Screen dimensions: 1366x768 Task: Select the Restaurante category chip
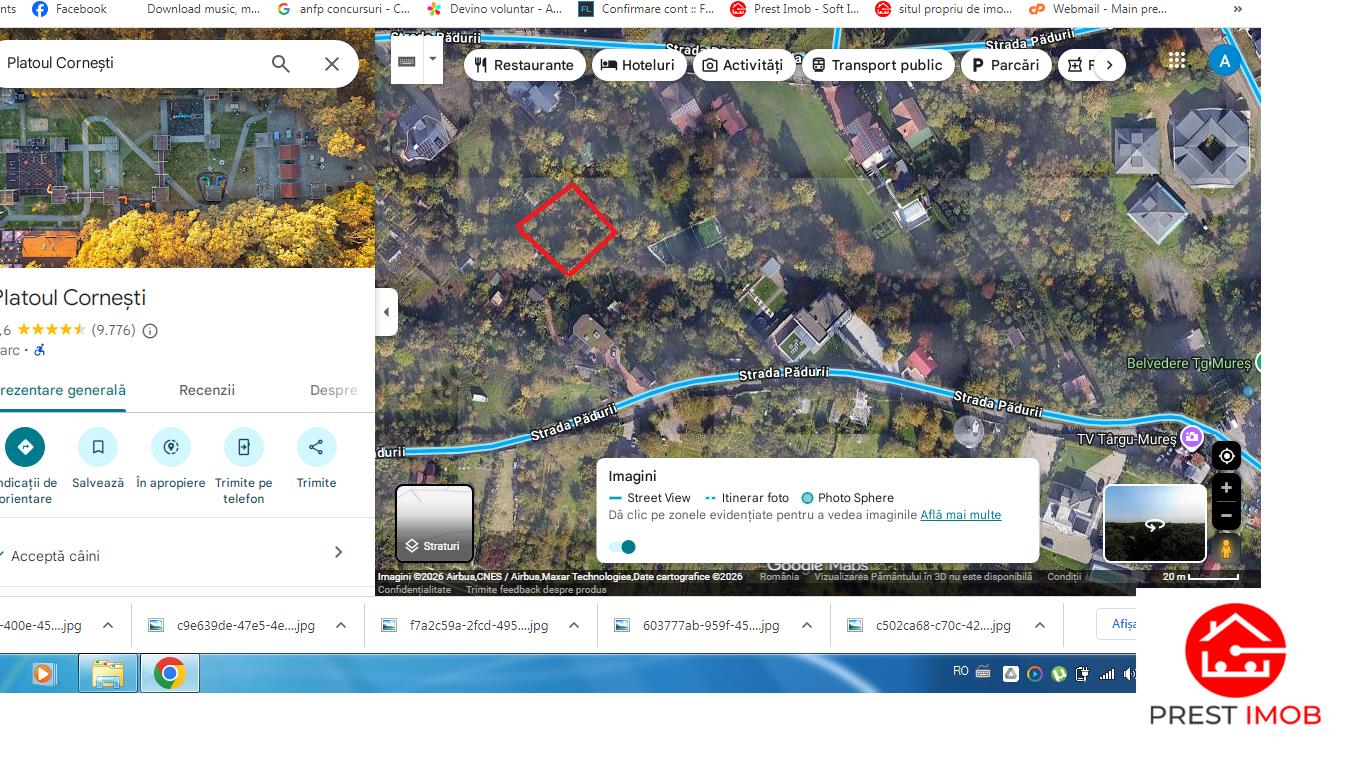[x=525, y=65]
